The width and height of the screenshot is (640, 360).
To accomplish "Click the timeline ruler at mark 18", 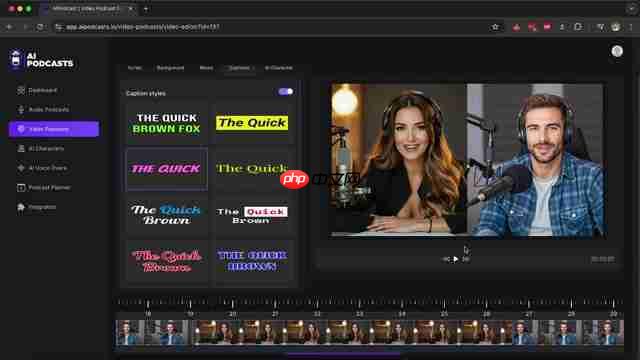I will pos(148,314).
